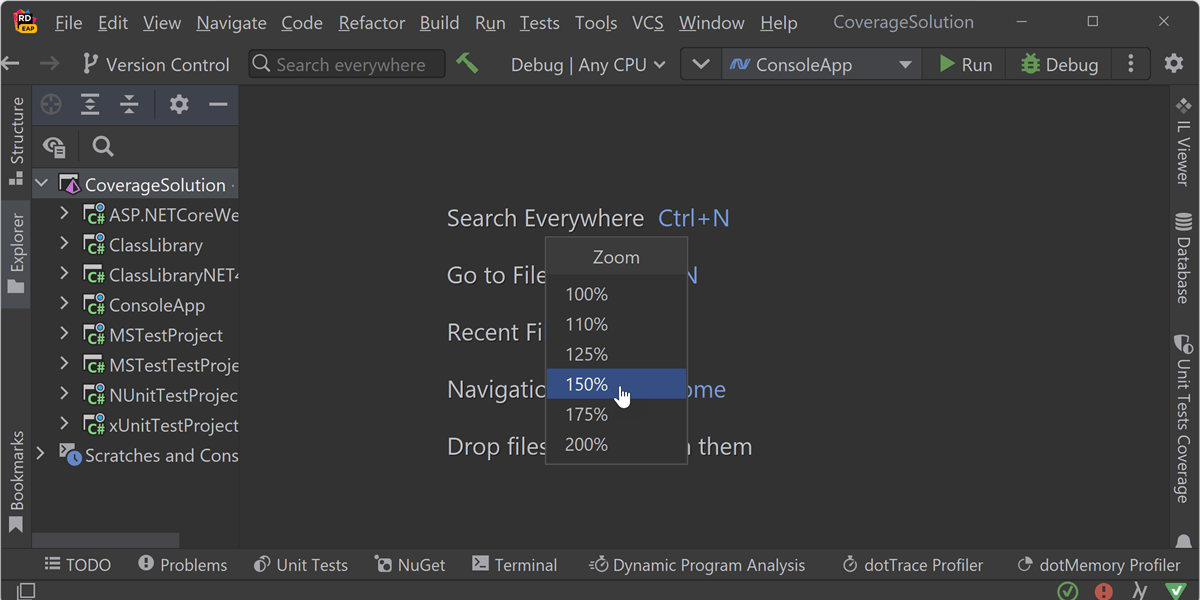
Task: Open Explorer options gear icon
Action: [179, 105]
